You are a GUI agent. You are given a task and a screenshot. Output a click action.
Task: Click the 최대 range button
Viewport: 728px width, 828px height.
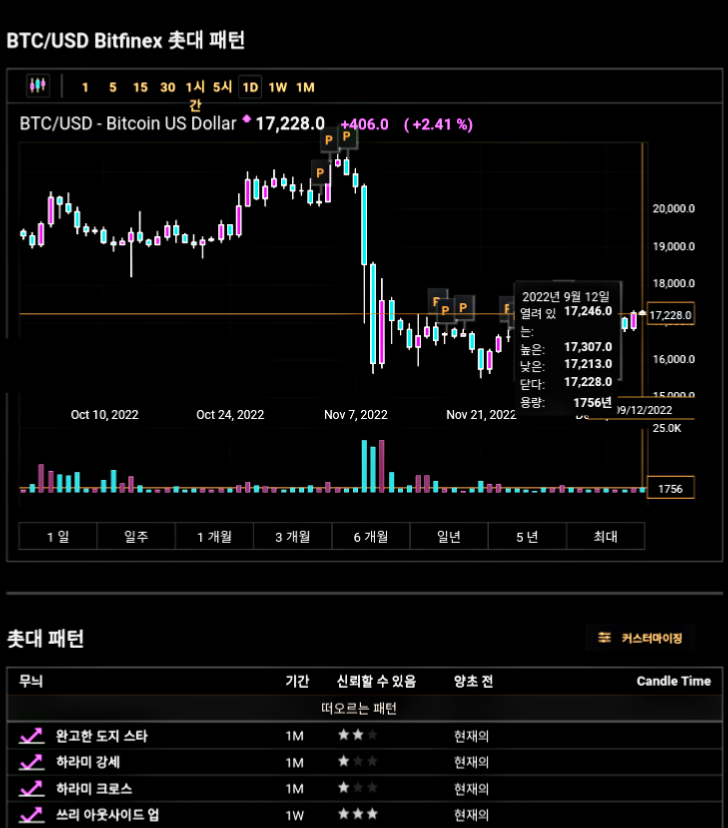coord(606,537)
